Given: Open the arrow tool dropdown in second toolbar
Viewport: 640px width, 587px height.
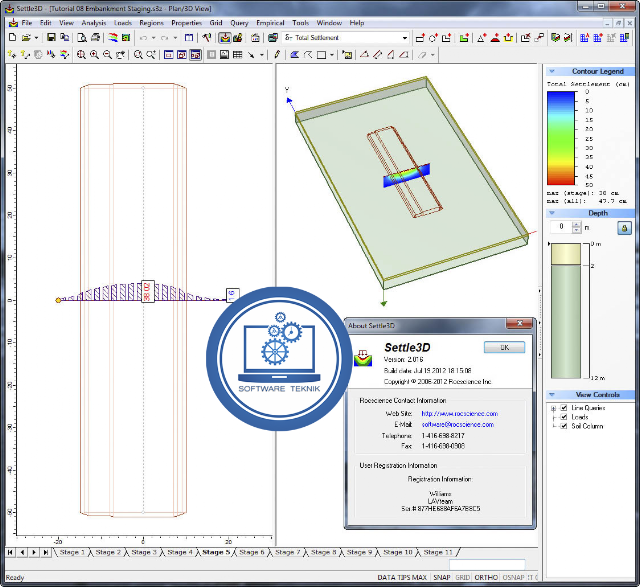Looking at the screenshot, I should pyautogui.click(x=262, y=54).
